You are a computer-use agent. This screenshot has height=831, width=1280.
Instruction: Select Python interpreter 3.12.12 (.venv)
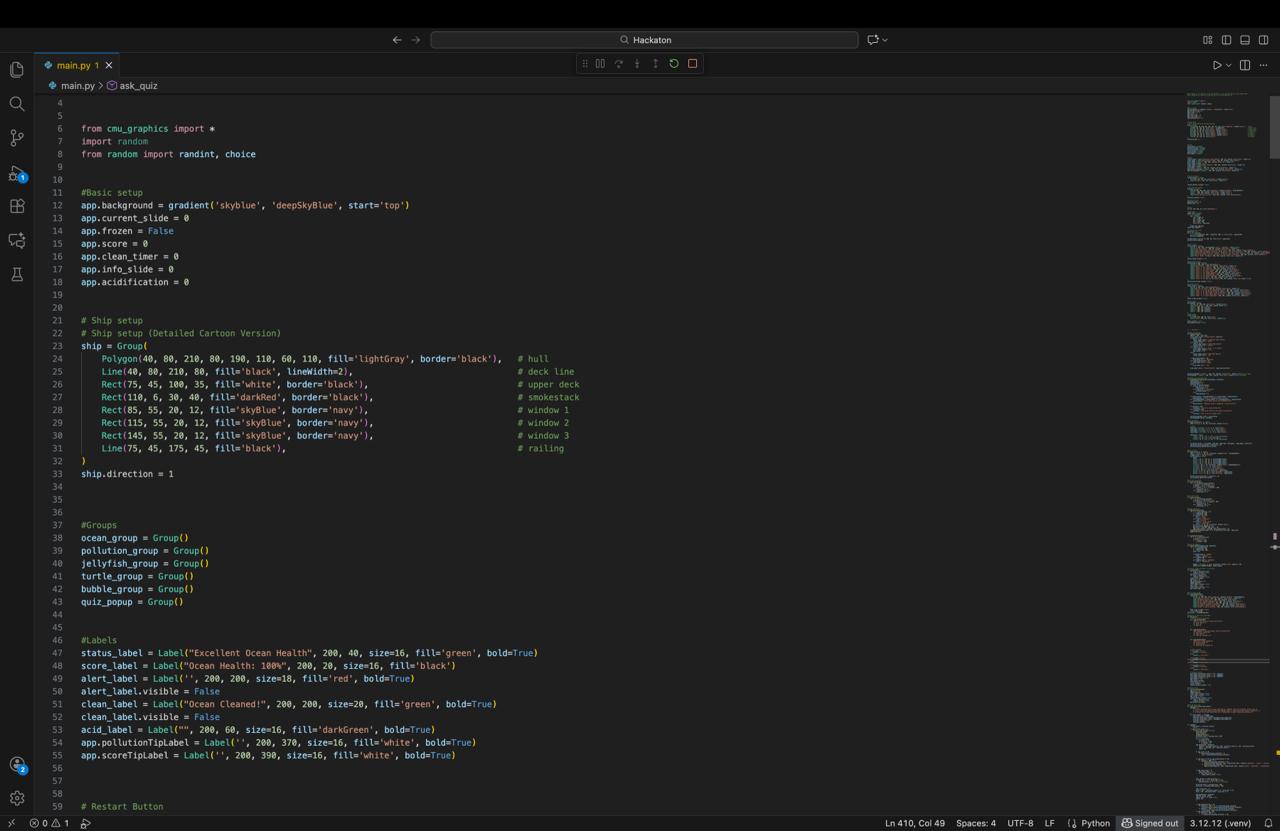[x=1220, y=823]
